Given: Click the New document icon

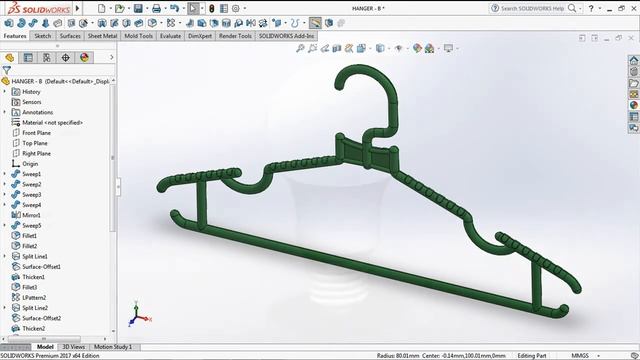Looking at the screenshot, I should (101, 8).
